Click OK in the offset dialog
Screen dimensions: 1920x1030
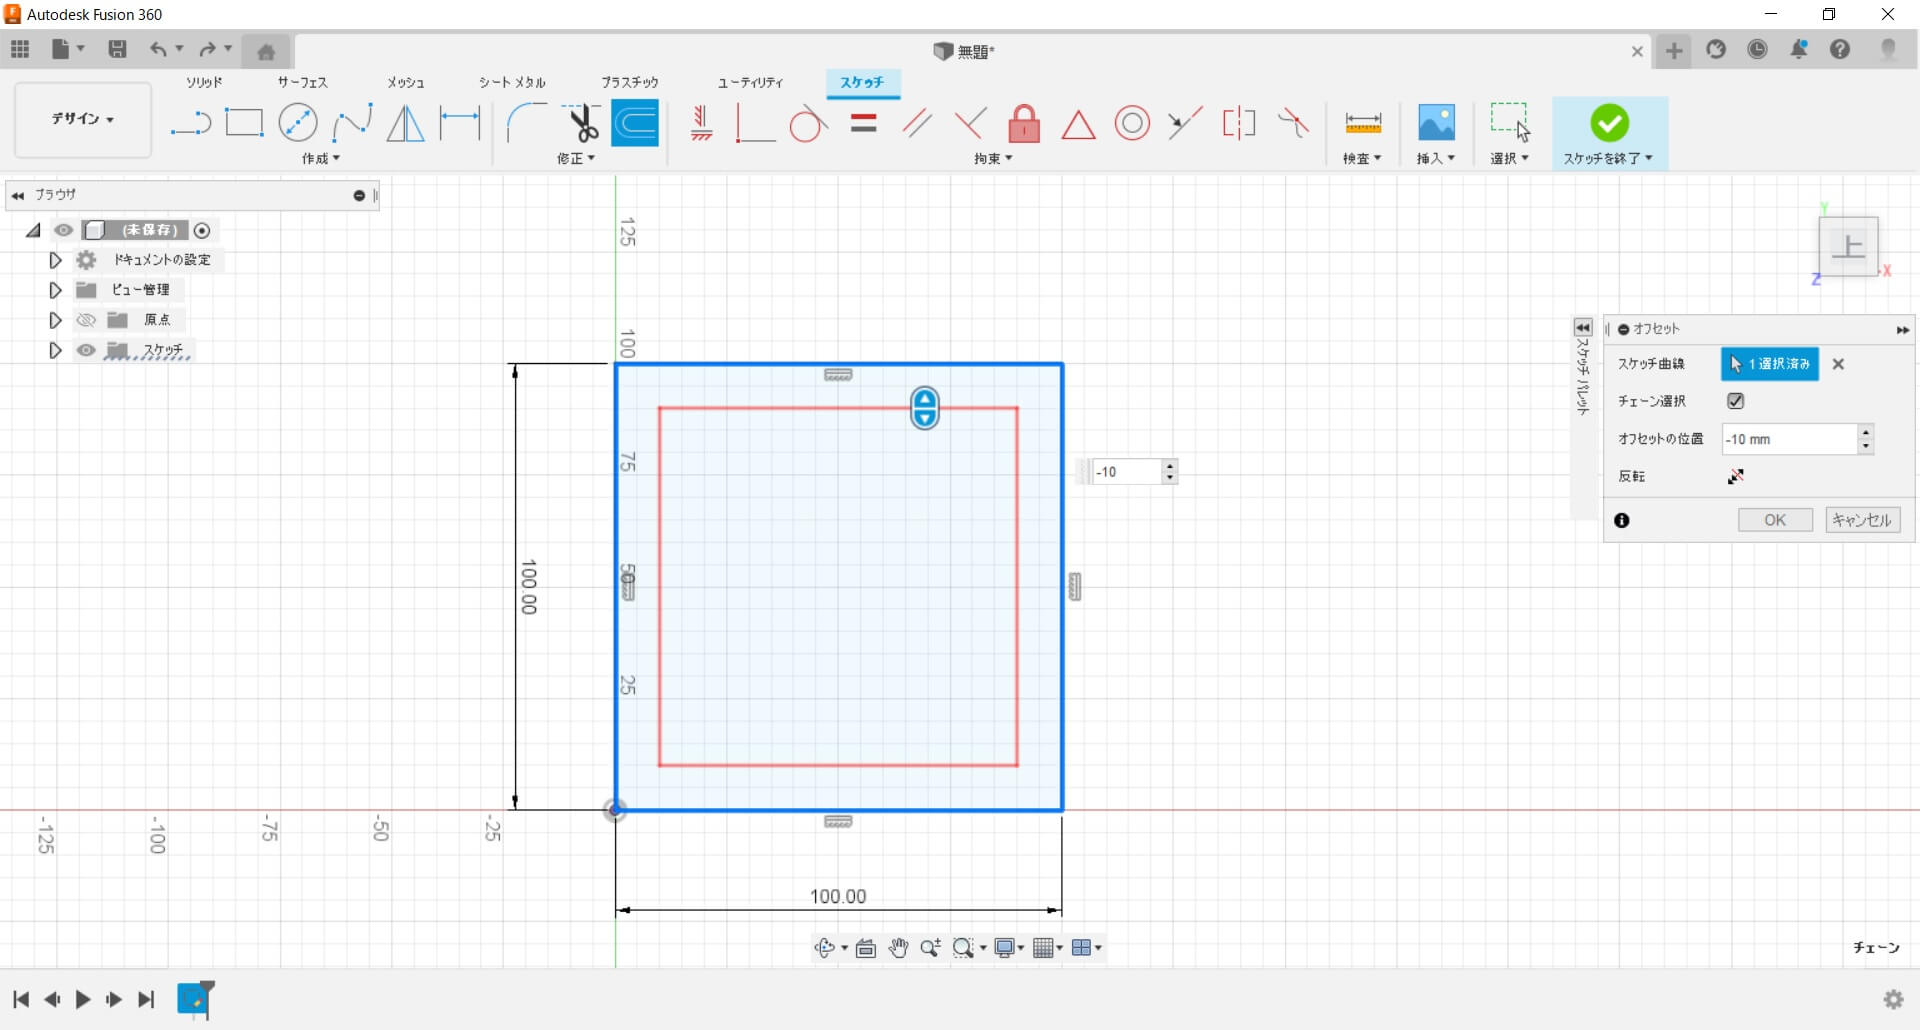pyautogui.click(x=1774, y=520)
